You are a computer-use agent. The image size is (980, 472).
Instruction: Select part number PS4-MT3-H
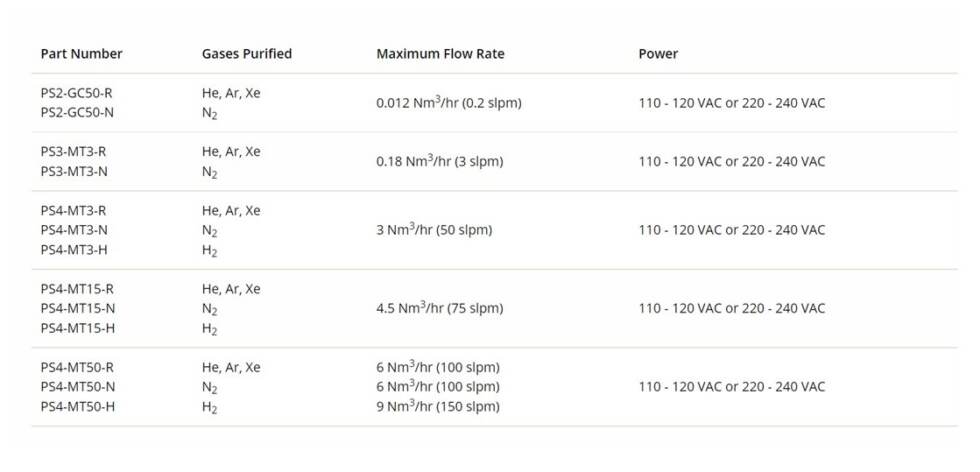[74, 249]
